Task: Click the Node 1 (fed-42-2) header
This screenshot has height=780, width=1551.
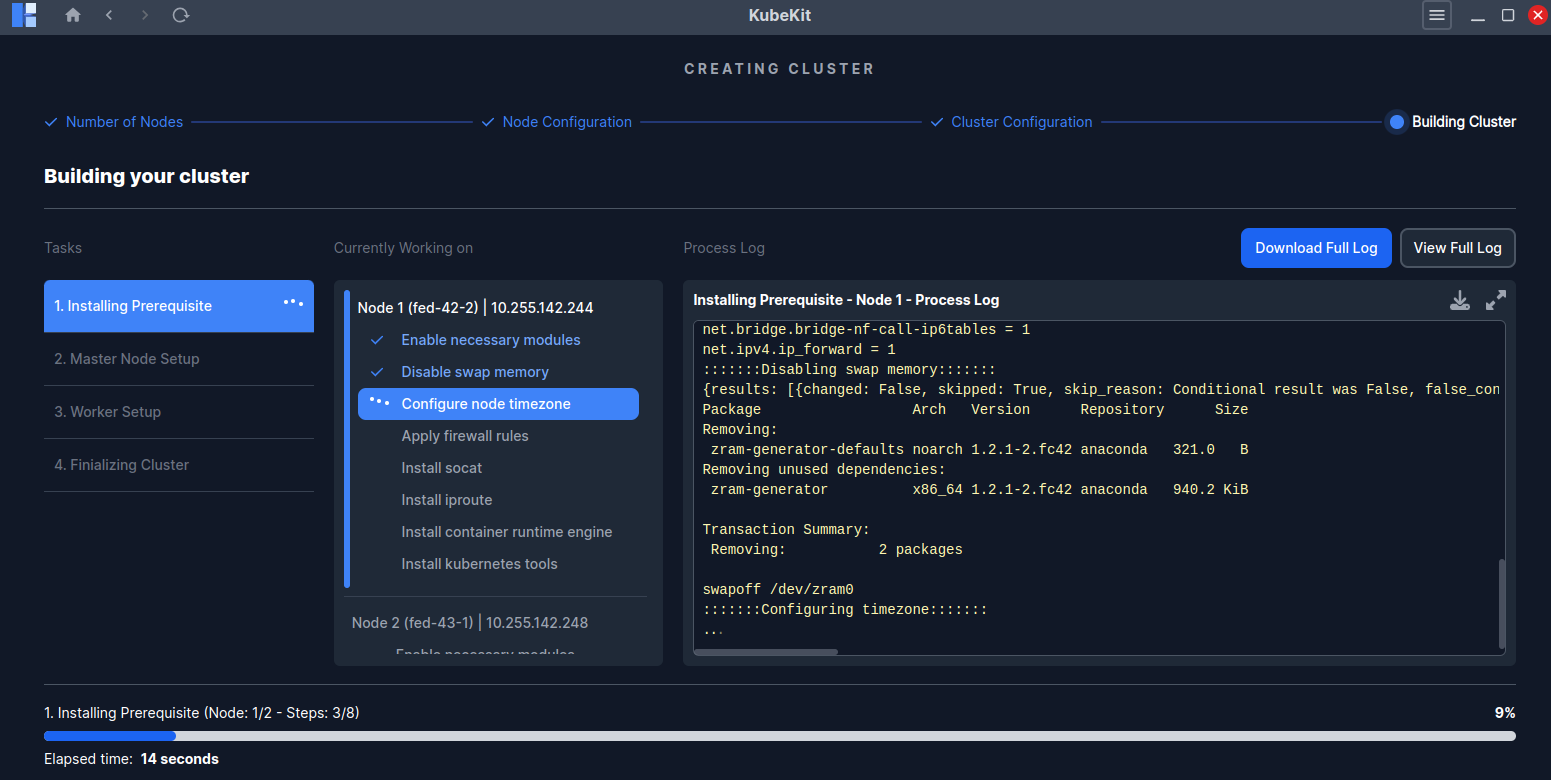Action: point(475,308)
